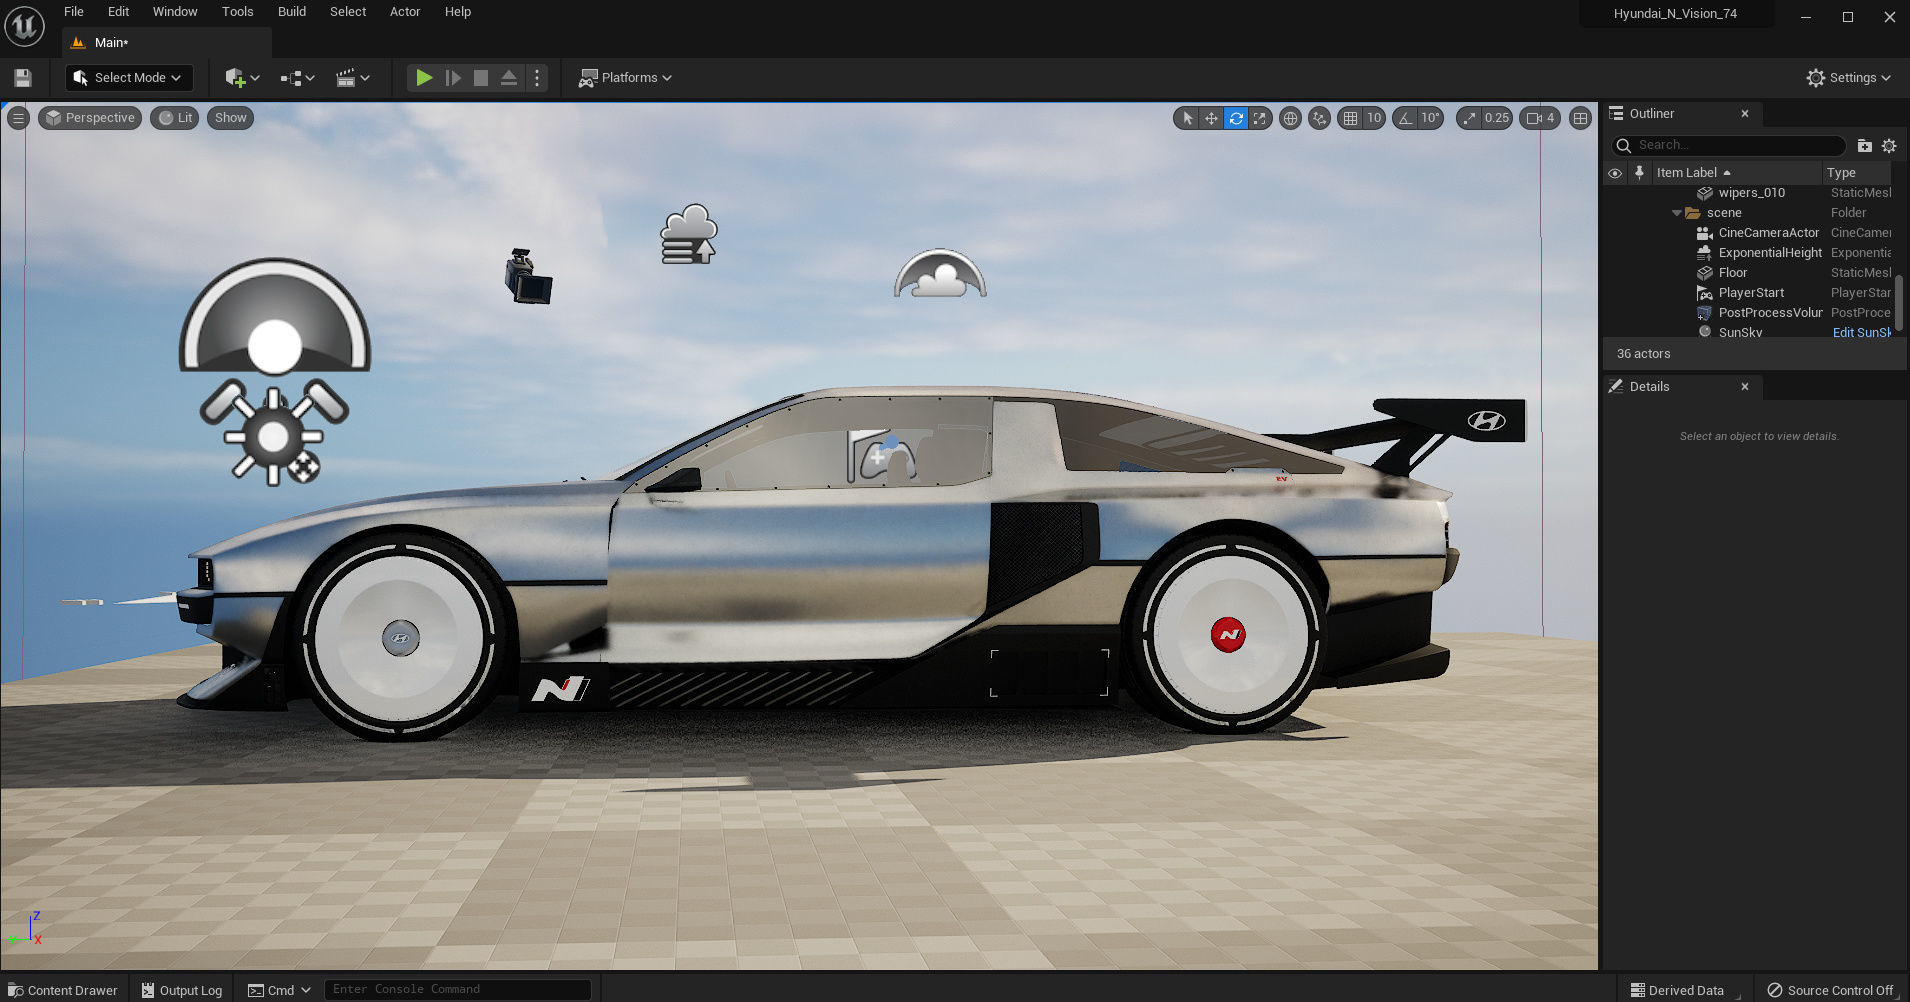Toggle surface snapping in the viewport
This screenshot has height=1002, width=1910.
click(x=1320, y=118)
